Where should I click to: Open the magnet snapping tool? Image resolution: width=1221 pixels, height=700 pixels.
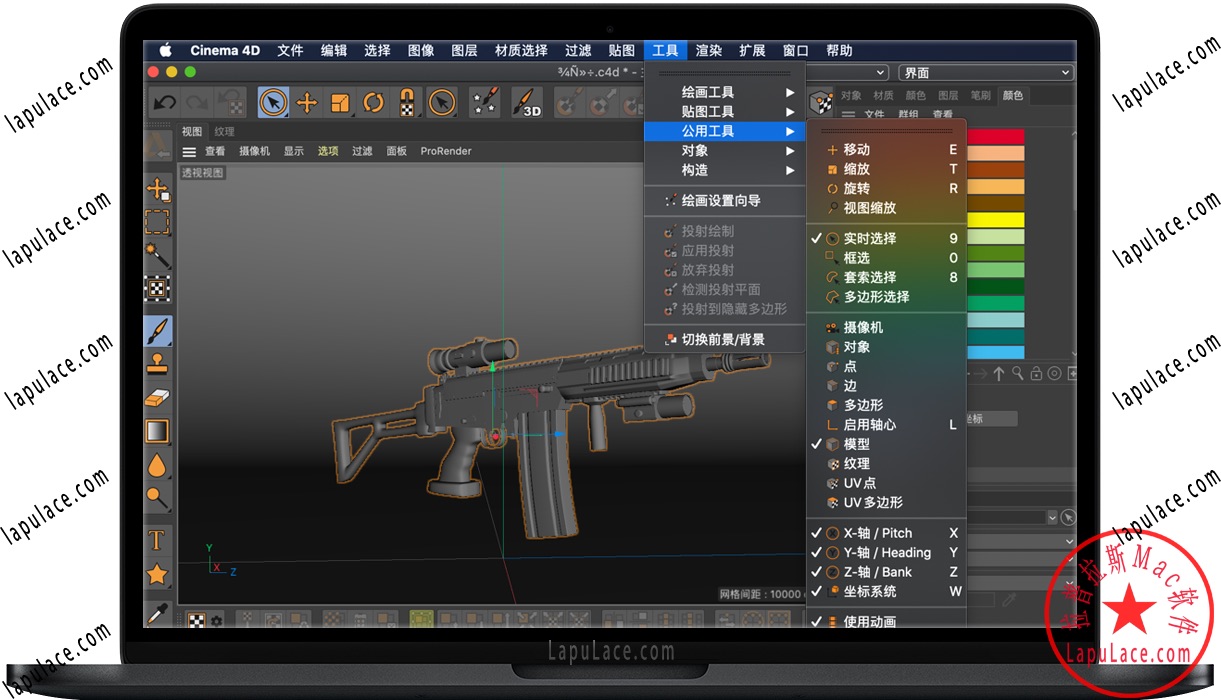pyautogui.click(x=406, y=101)
